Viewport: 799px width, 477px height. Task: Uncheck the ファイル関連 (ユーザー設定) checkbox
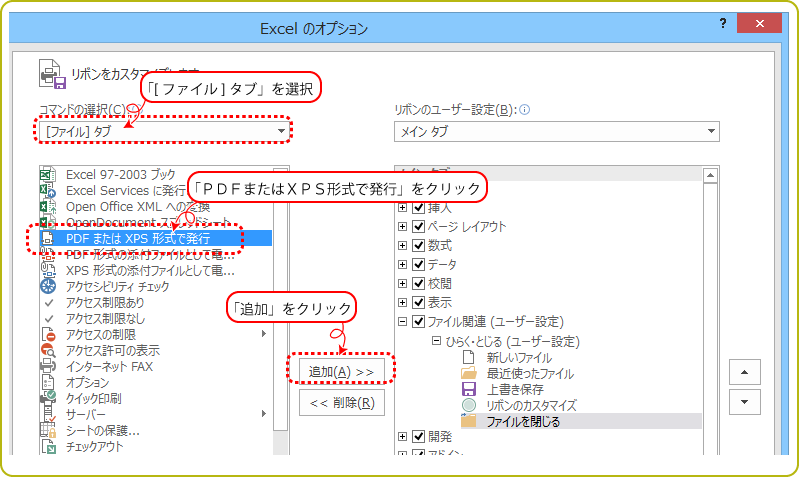pos(418,322)
